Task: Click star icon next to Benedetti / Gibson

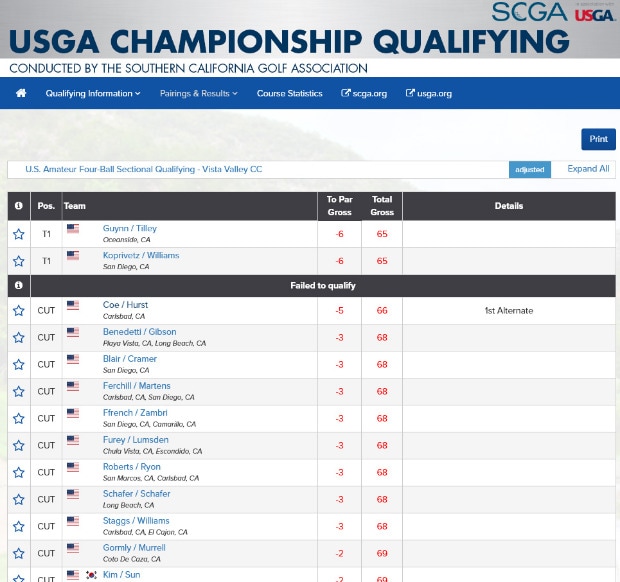Action: point(18,338)
